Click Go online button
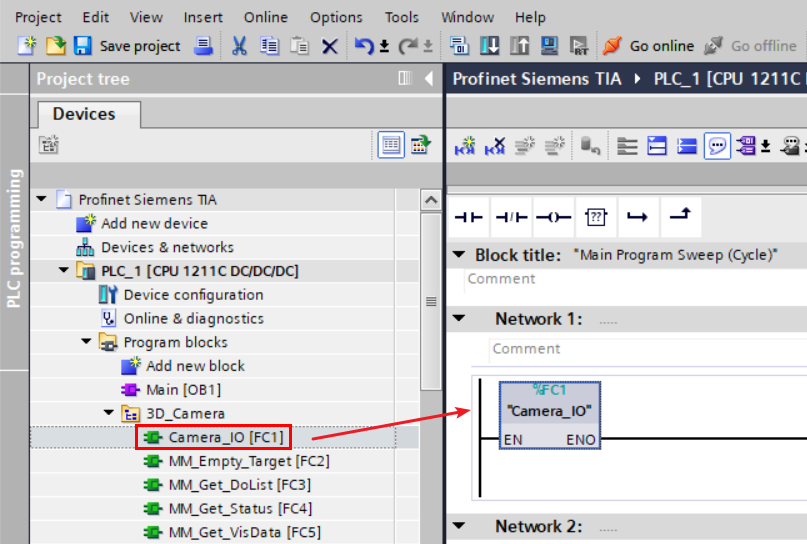 point(648,46)
